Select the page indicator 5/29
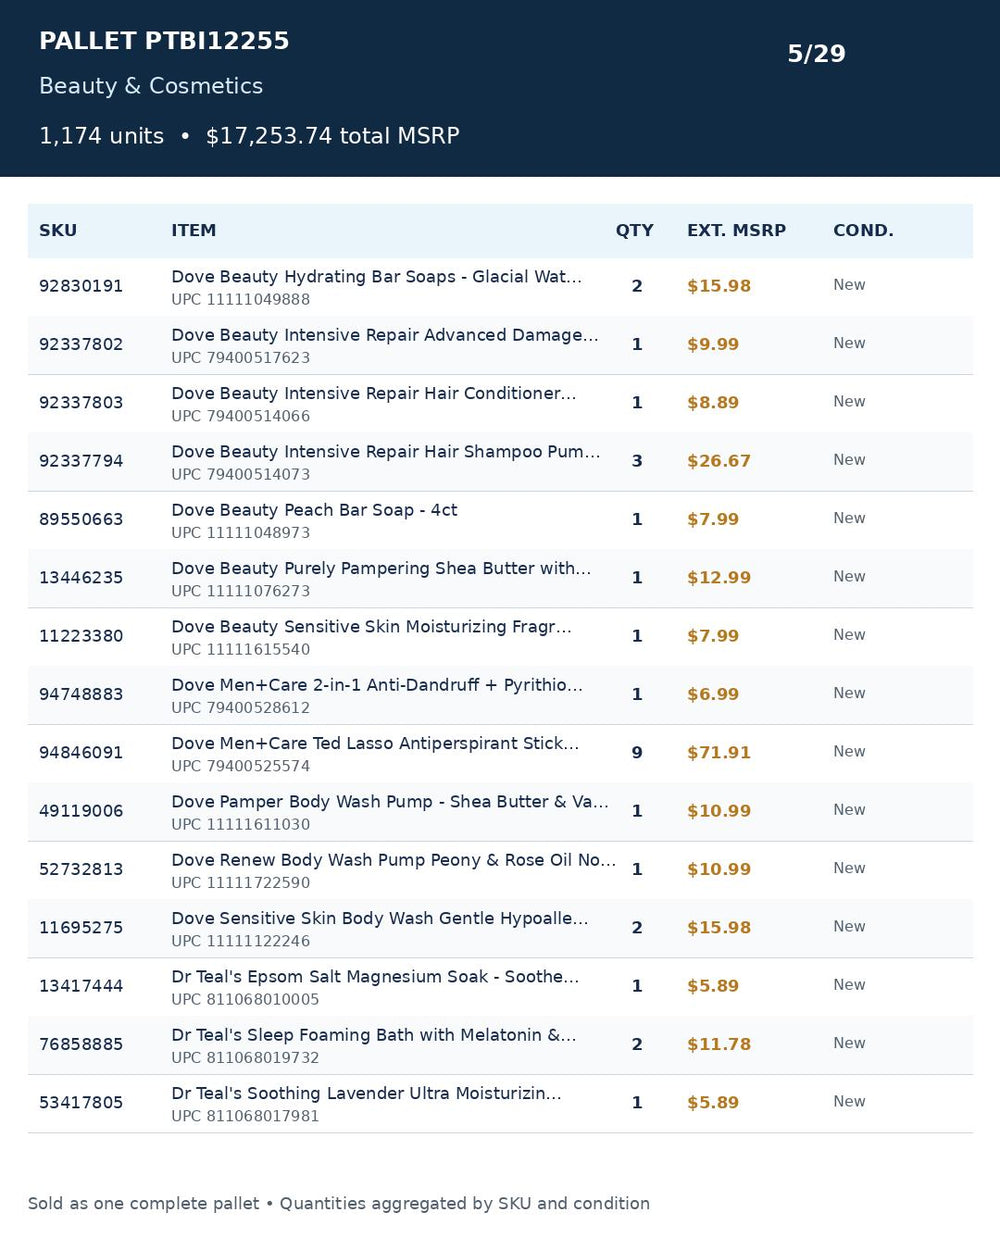Viewport: 1000px width, 1250px height. point(816,54)
